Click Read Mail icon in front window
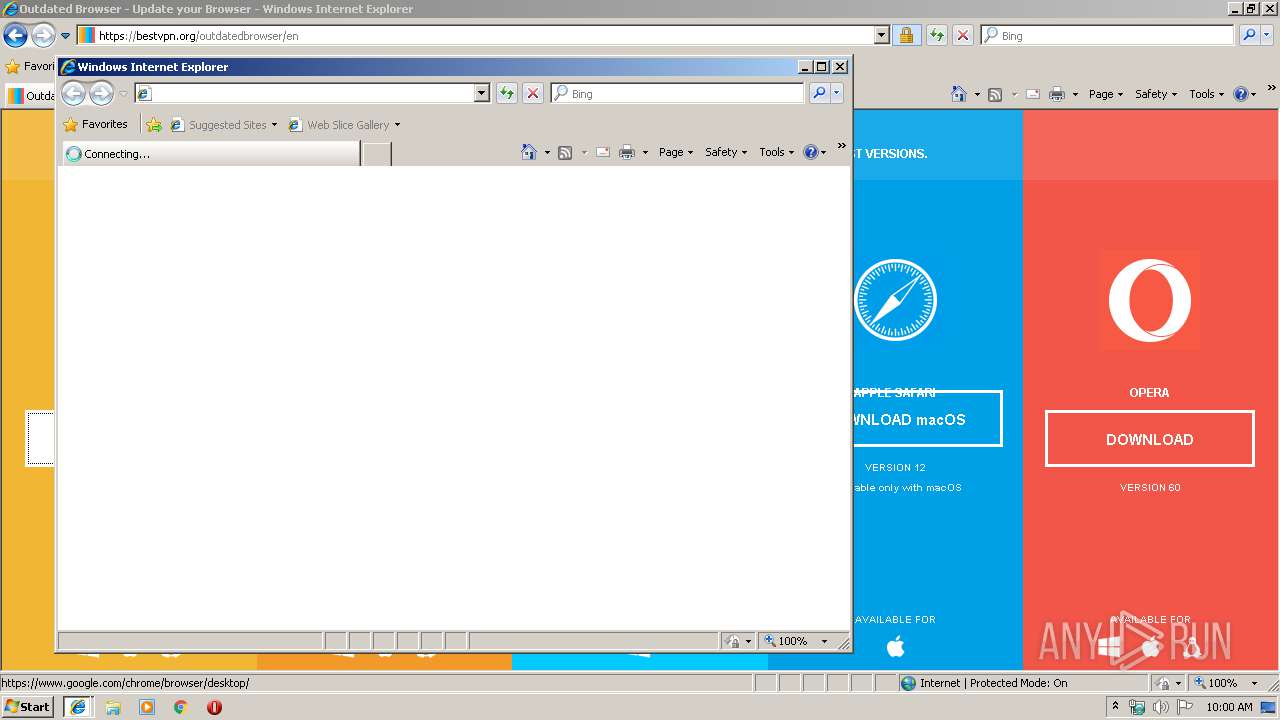This screenshot has height=720, width=1280. pyautogui.click(x=603, y=152)
